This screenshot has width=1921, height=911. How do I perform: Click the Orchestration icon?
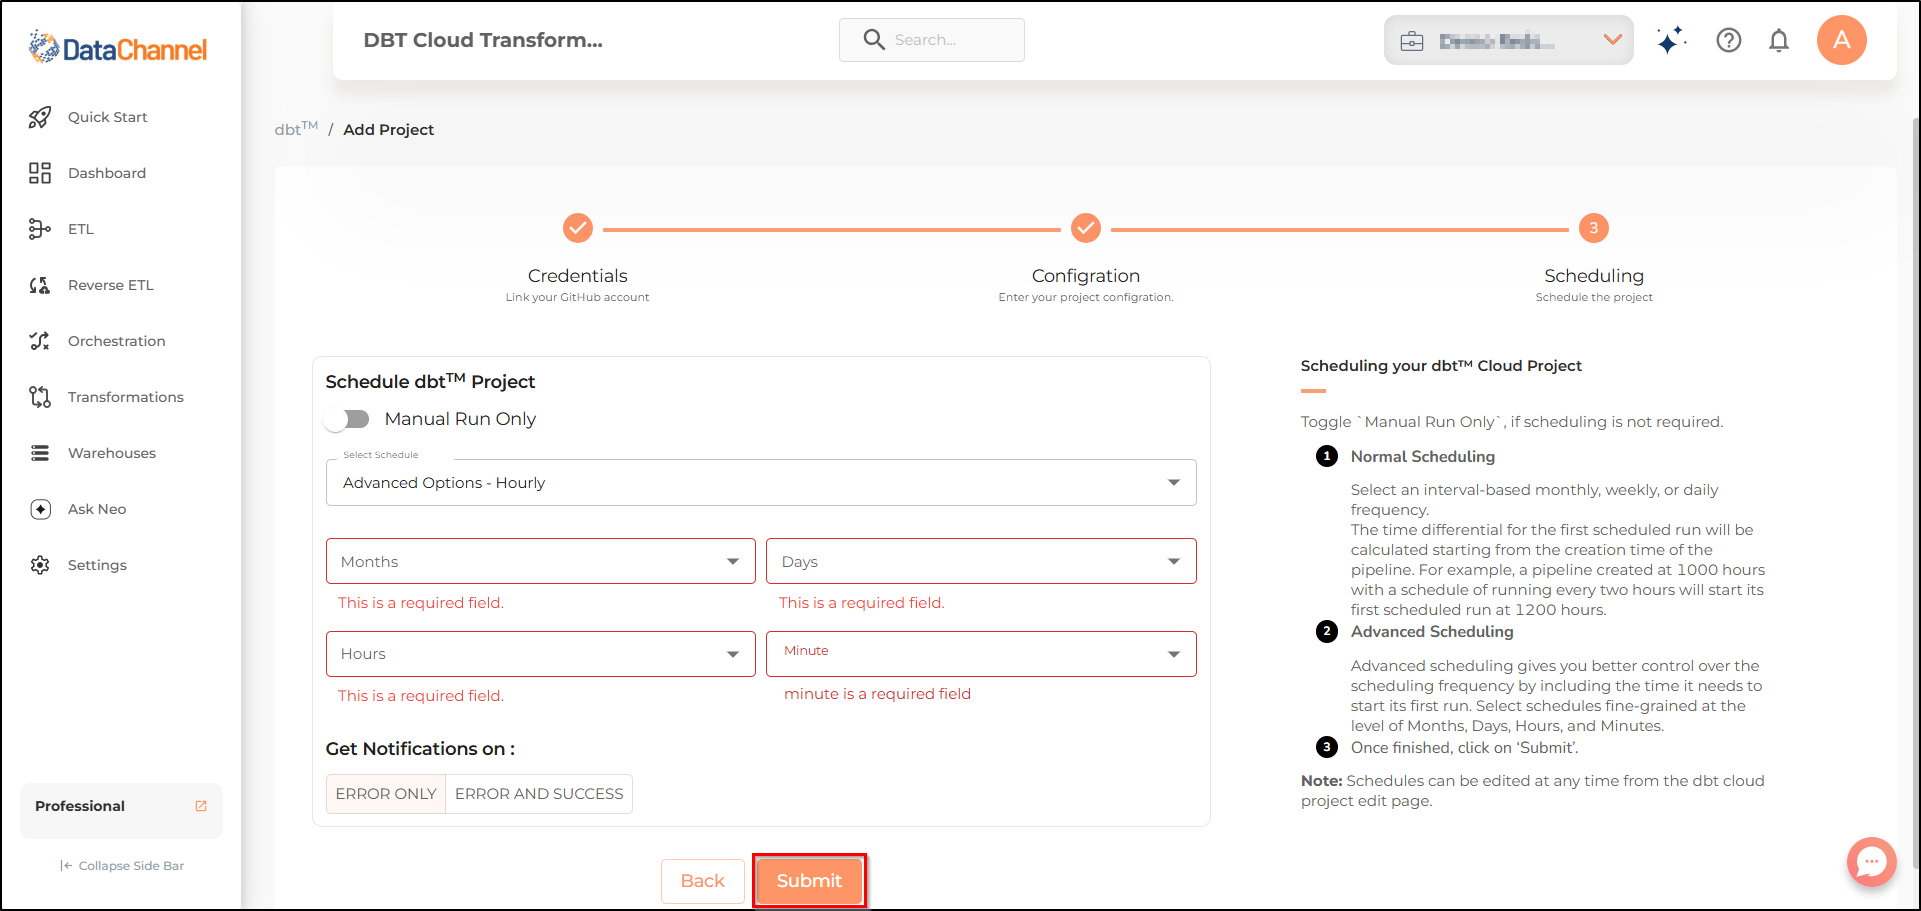[x=40, y=341]
